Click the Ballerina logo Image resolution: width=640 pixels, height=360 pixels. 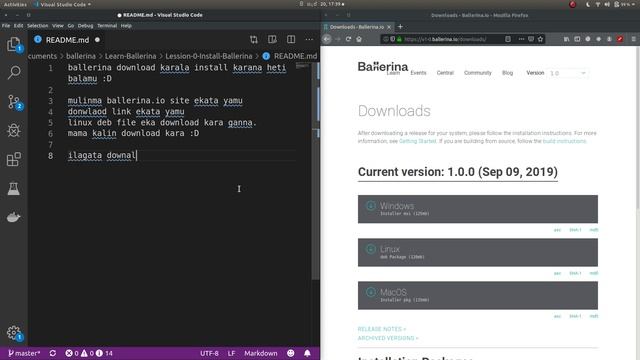[x=383, y=67]
